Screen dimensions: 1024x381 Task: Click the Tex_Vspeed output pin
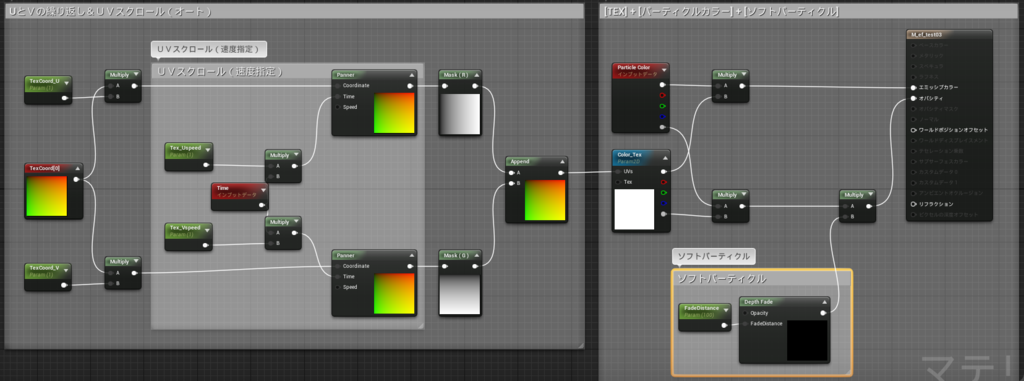[206, 245]
